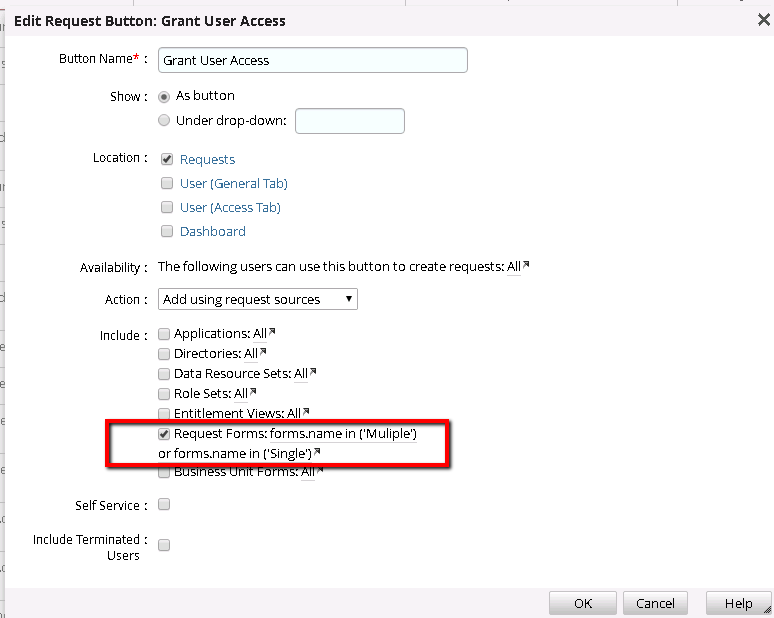
Task: Focus the Under drop-down name input box
Action: point(349,121)
